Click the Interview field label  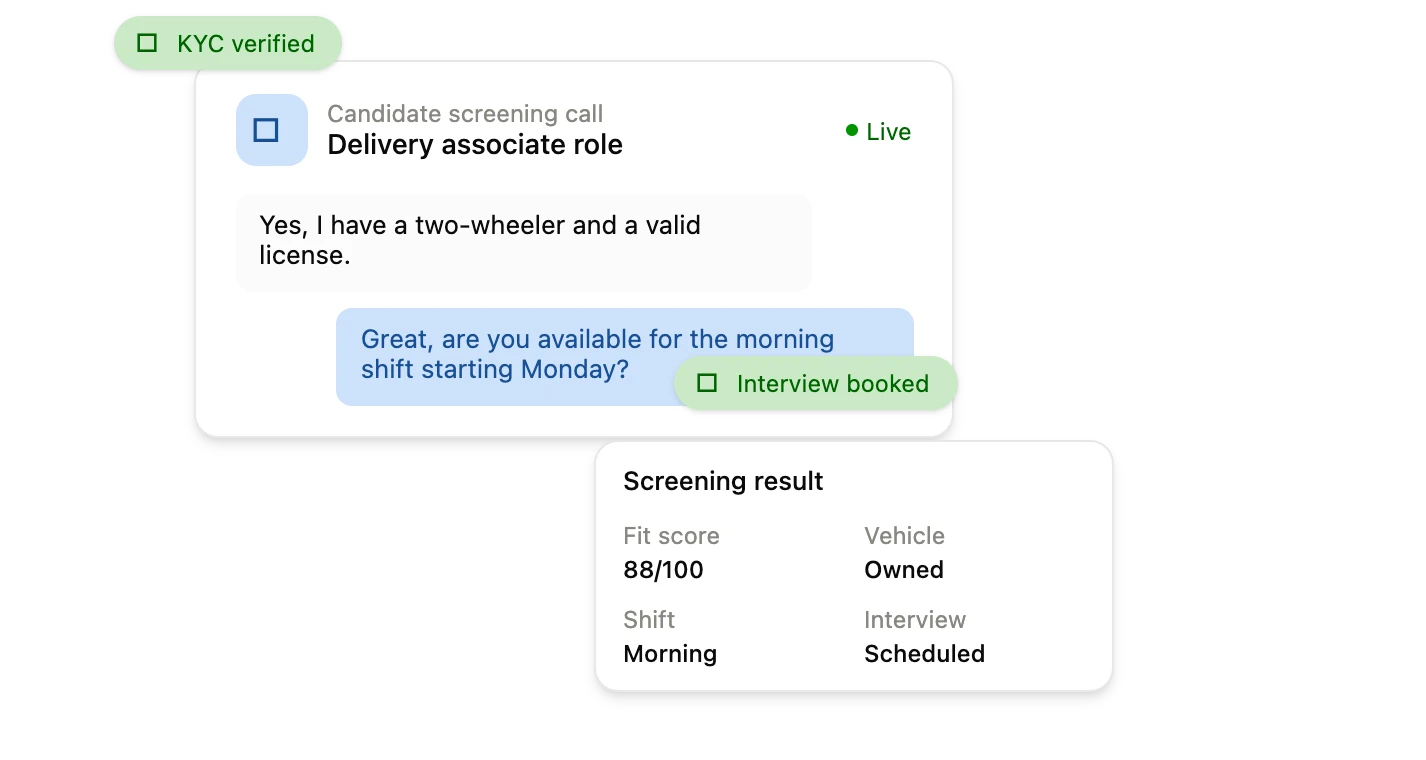pyautogui.click(x=915, y=620)
